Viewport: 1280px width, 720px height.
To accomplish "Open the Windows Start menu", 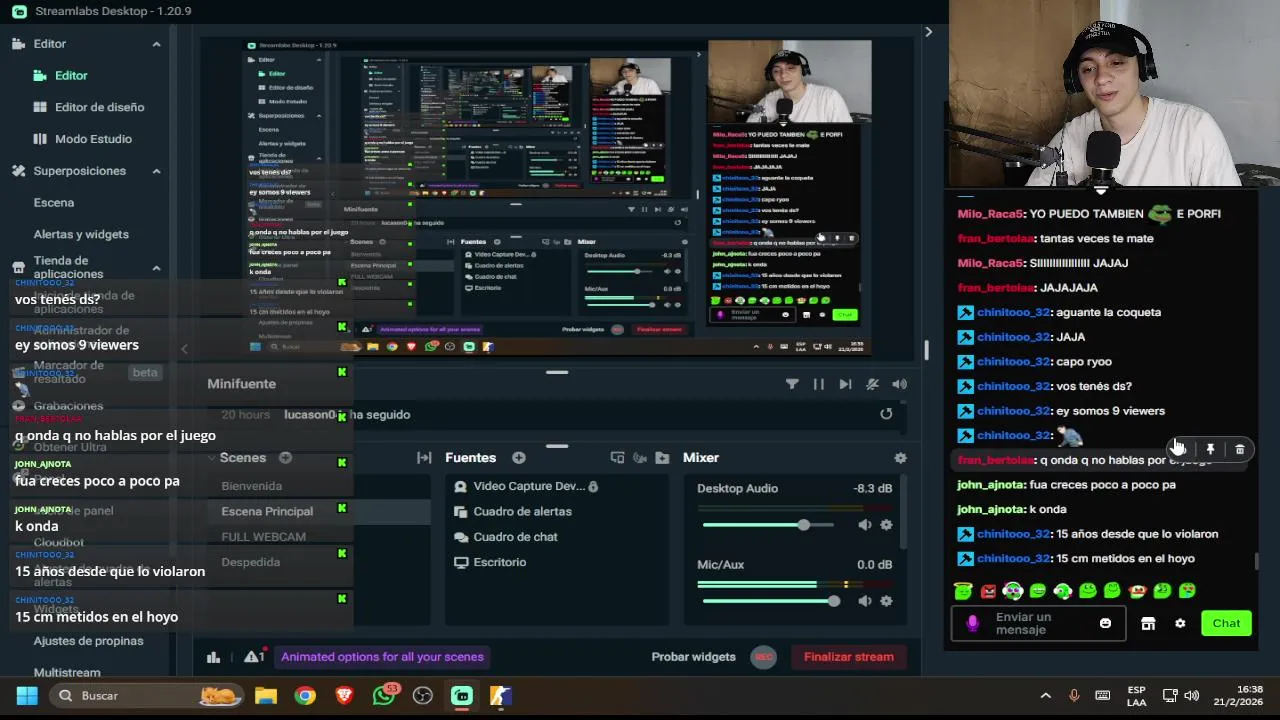I will click(x=27, y=696).
